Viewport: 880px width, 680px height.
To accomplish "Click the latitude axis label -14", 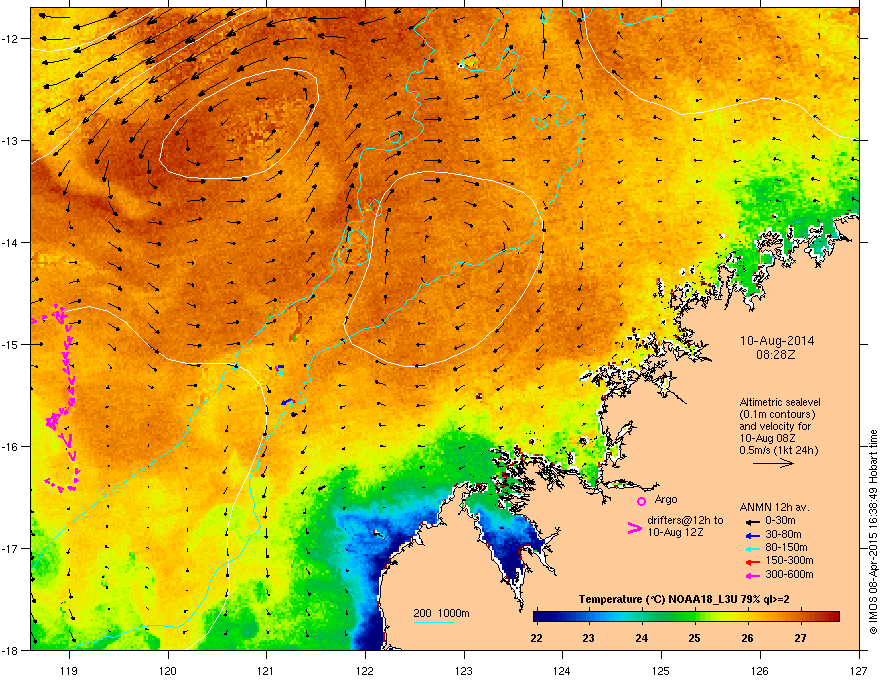I will pos(10,242).
